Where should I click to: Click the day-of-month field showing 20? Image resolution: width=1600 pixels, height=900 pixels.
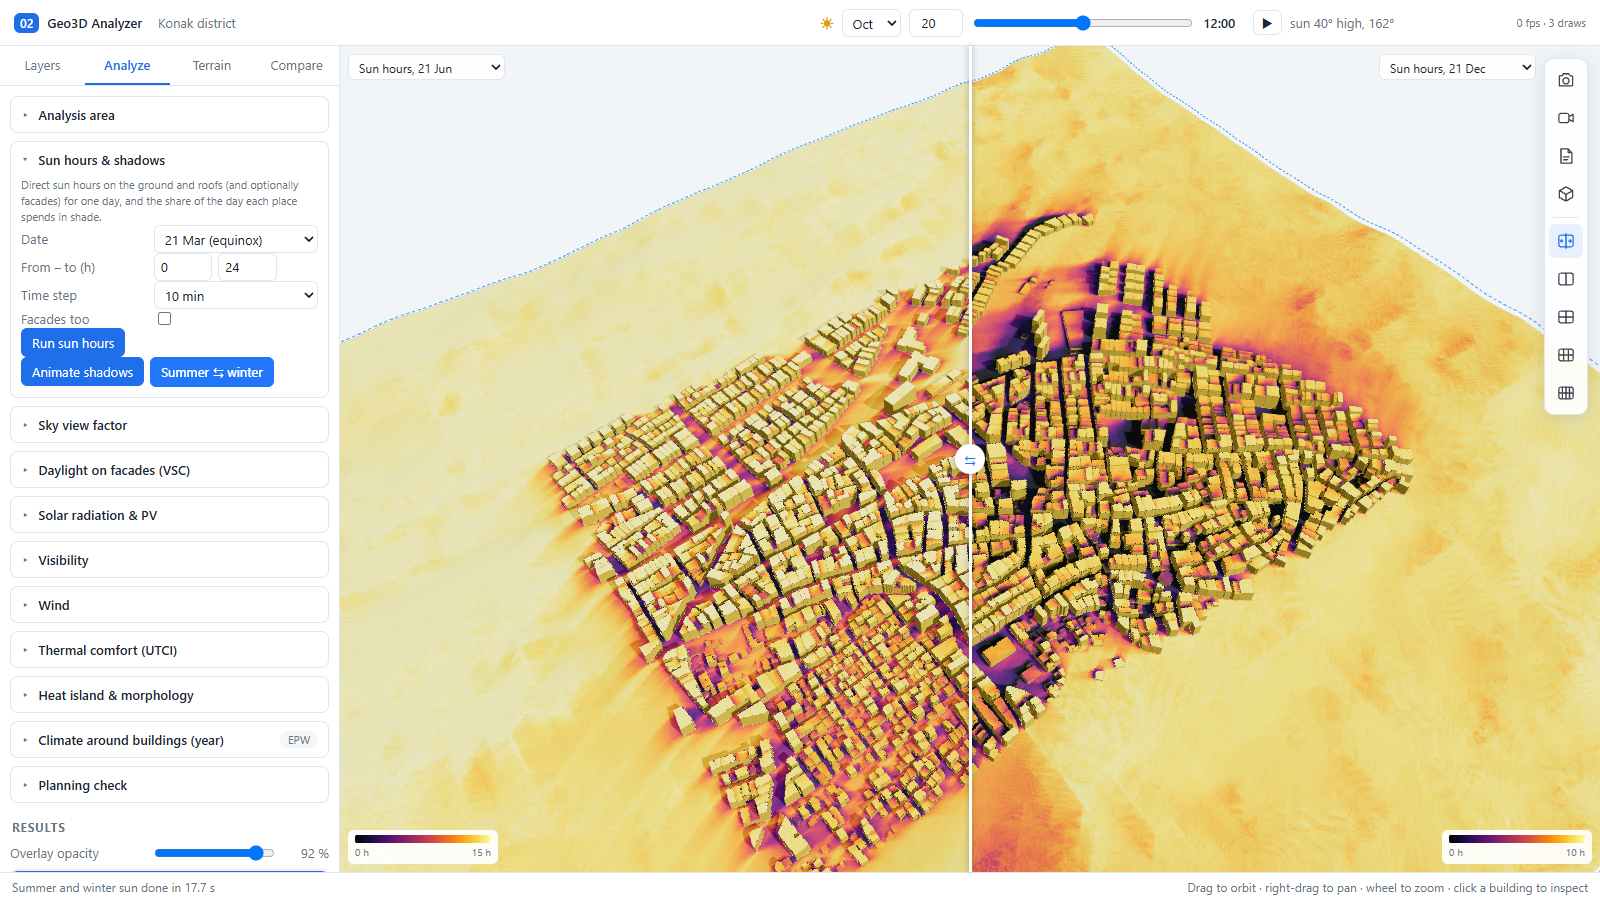pos(935,23)
